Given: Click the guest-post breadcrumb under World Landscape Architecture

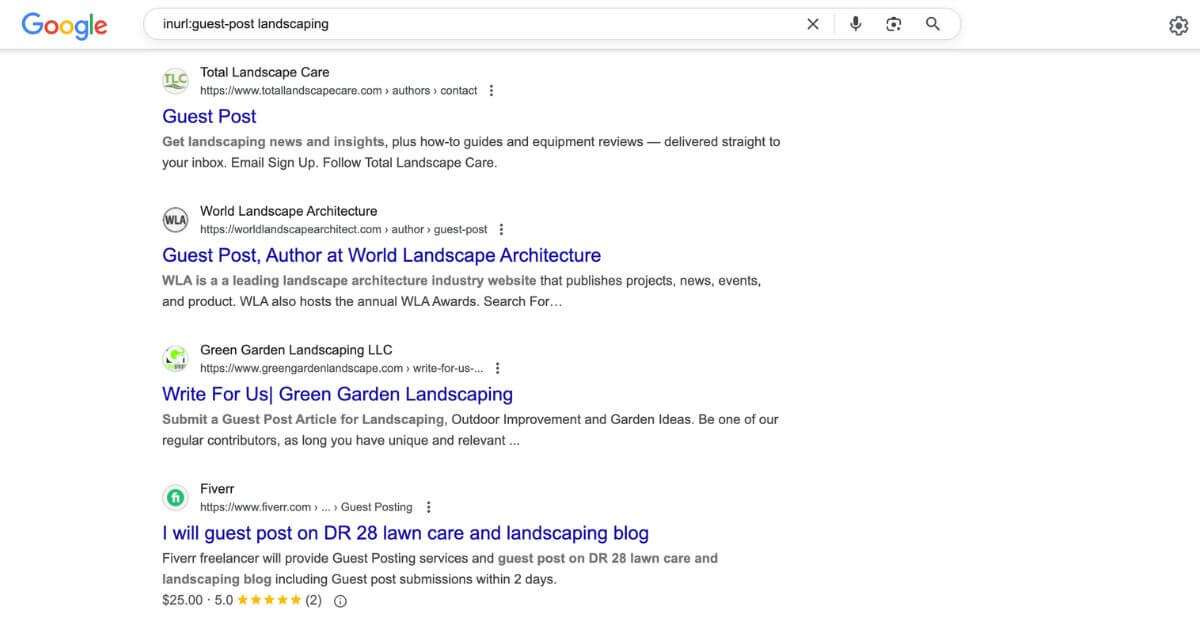Looking at the screenshot, I should click(462, 229).
